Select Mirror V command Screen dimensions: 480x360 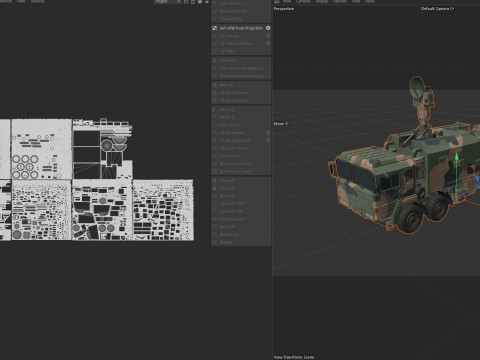click(241, 117)
